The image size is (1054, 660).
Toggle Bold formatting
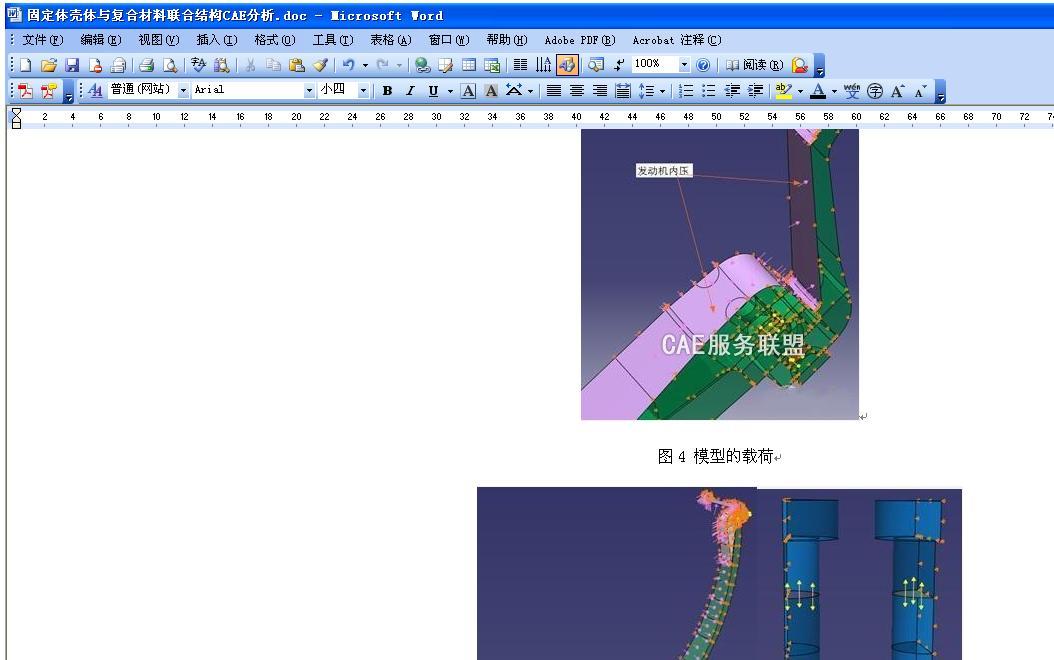pyautogui.click(x=387, y=91)
